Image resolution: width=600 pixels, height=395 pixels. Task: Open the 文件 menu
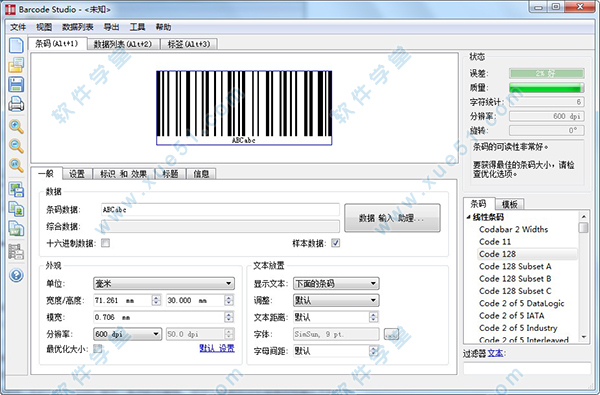pos(18,27)
